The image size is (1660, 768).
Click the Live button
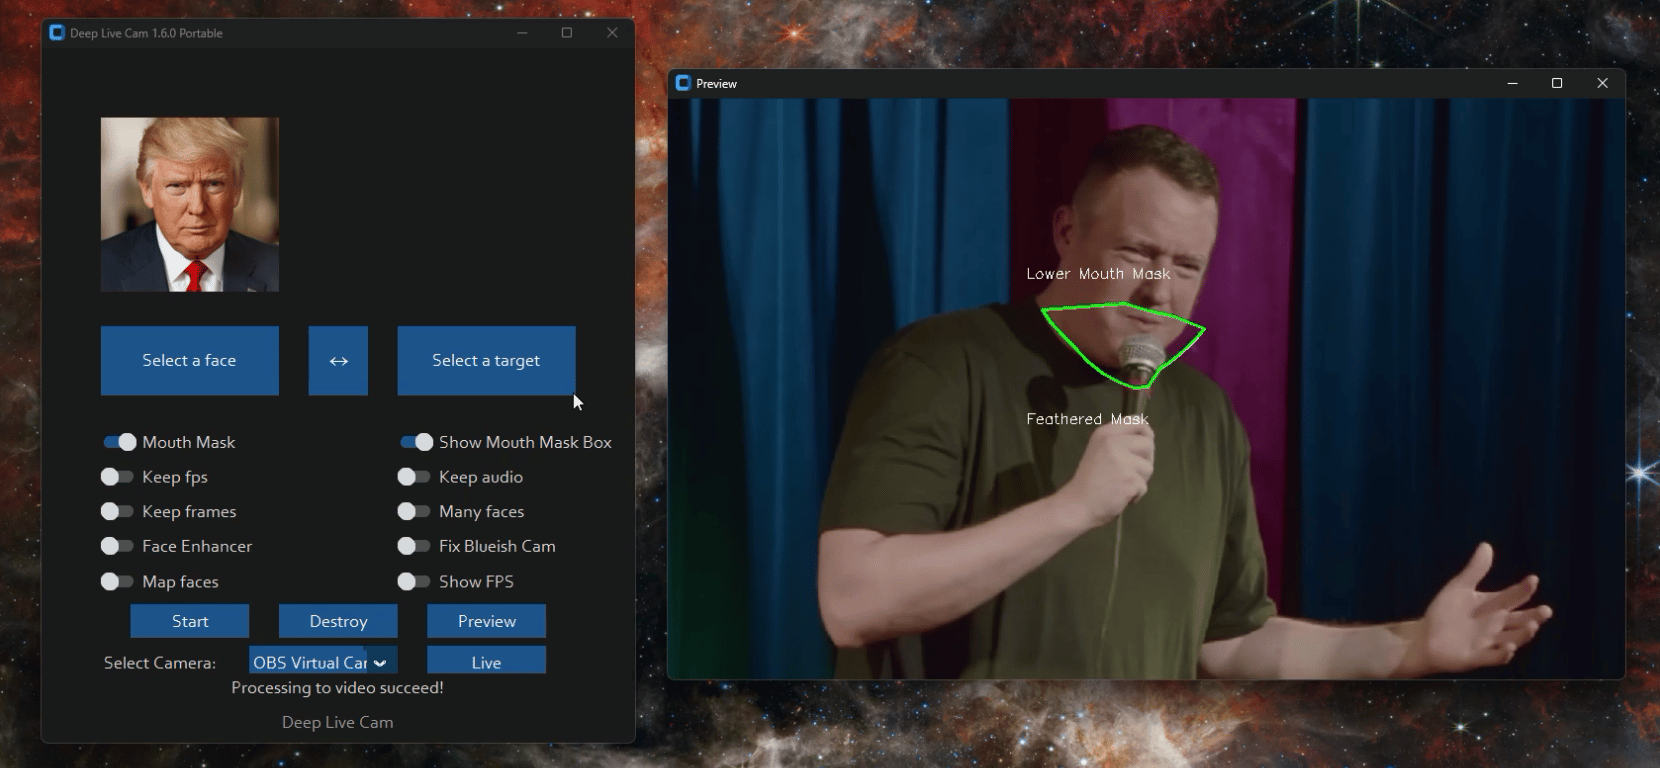click(x=486, y=662)
